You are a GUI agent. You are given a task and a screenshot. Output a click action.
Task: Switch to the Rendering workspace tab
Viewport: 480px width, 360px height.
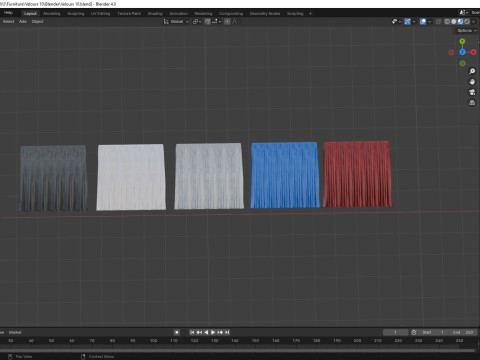point(203,13)
